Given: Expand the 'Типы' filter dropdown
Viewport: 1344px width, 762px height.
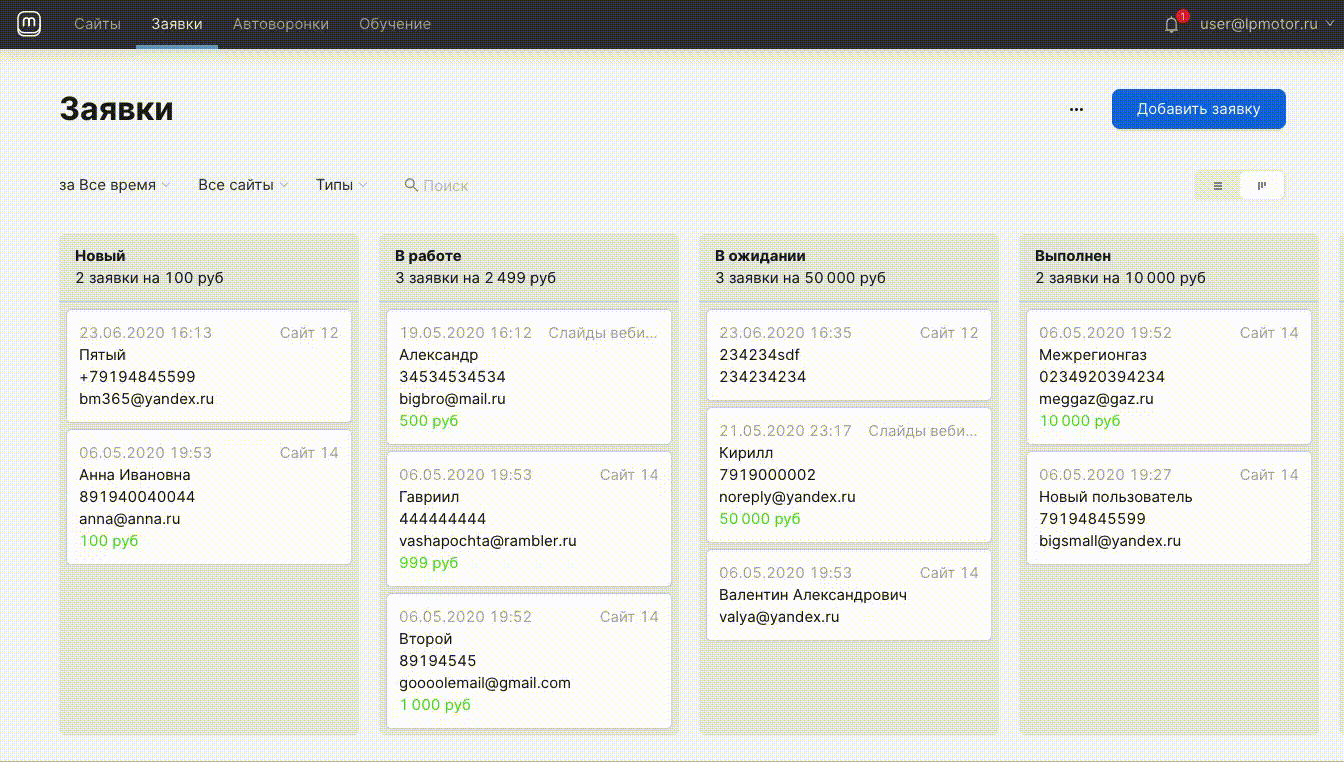Looking at the screenshot, I should 341,185.
